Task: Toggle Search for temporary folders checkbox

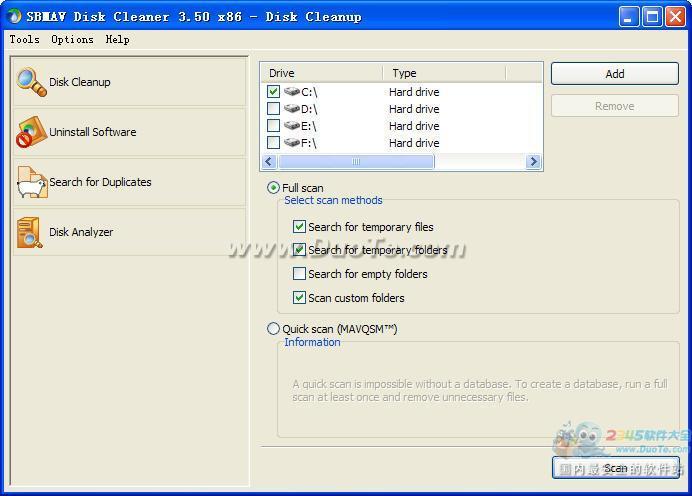Action: point(299,250)
